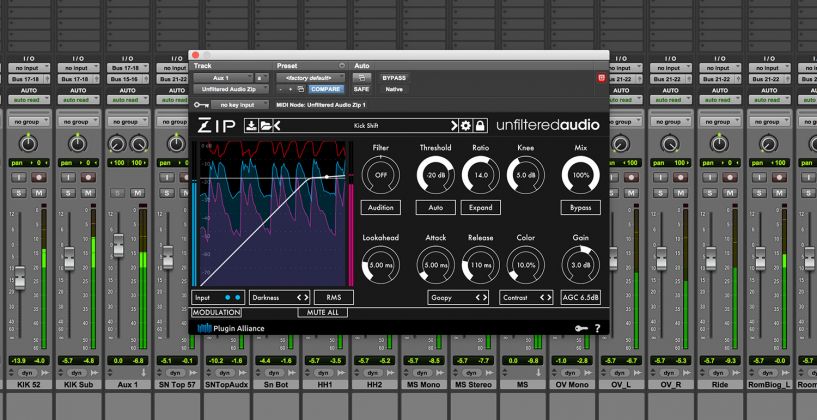Screen dimensions: 817x420
Task: Mute the KIK 52 channel
Action: point(38,193)
